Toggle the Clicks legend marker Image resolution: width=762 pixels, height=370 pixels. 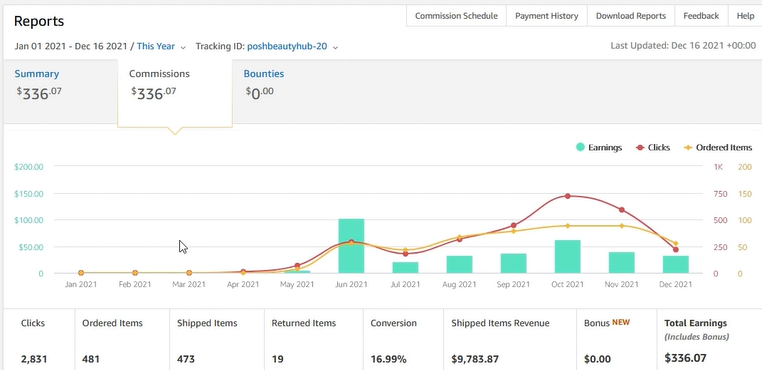click(641, 148)
